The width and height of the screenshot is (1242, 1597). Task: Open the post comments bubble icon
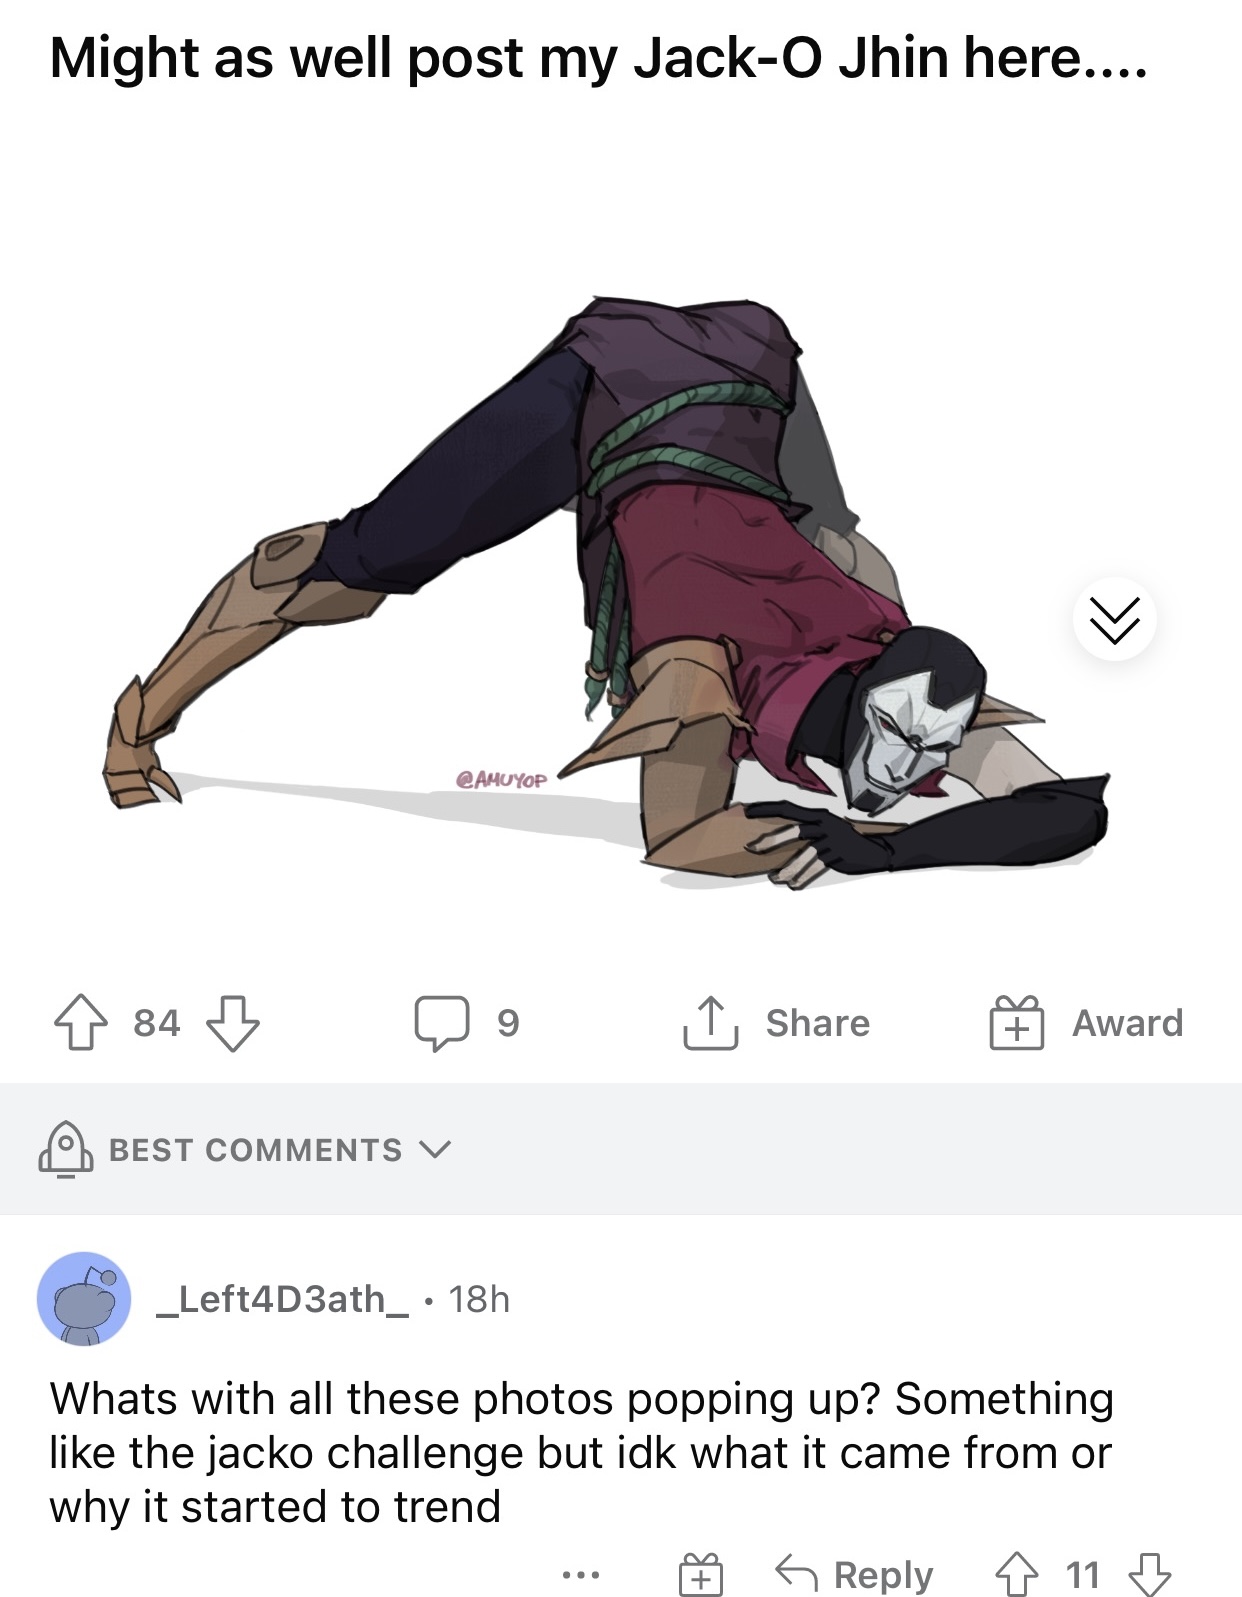(442, 1023)
